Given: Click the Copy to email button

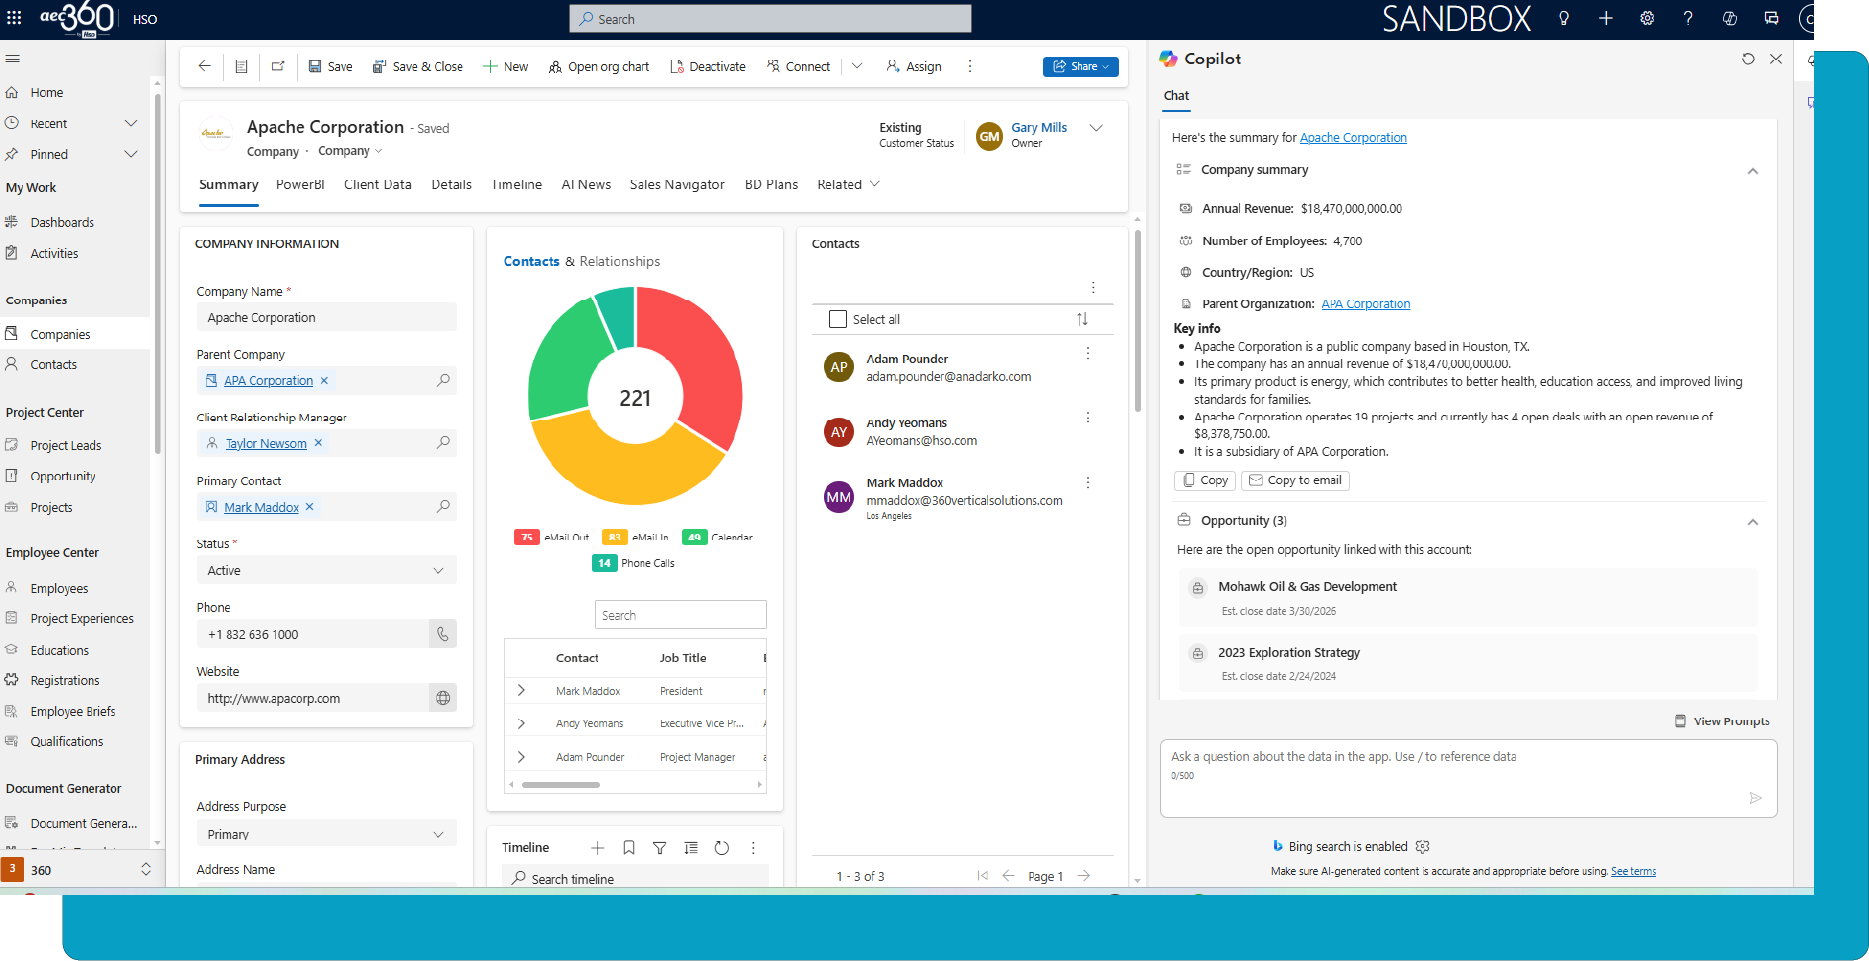Looking at the screenshot, I should point(1295,481).
